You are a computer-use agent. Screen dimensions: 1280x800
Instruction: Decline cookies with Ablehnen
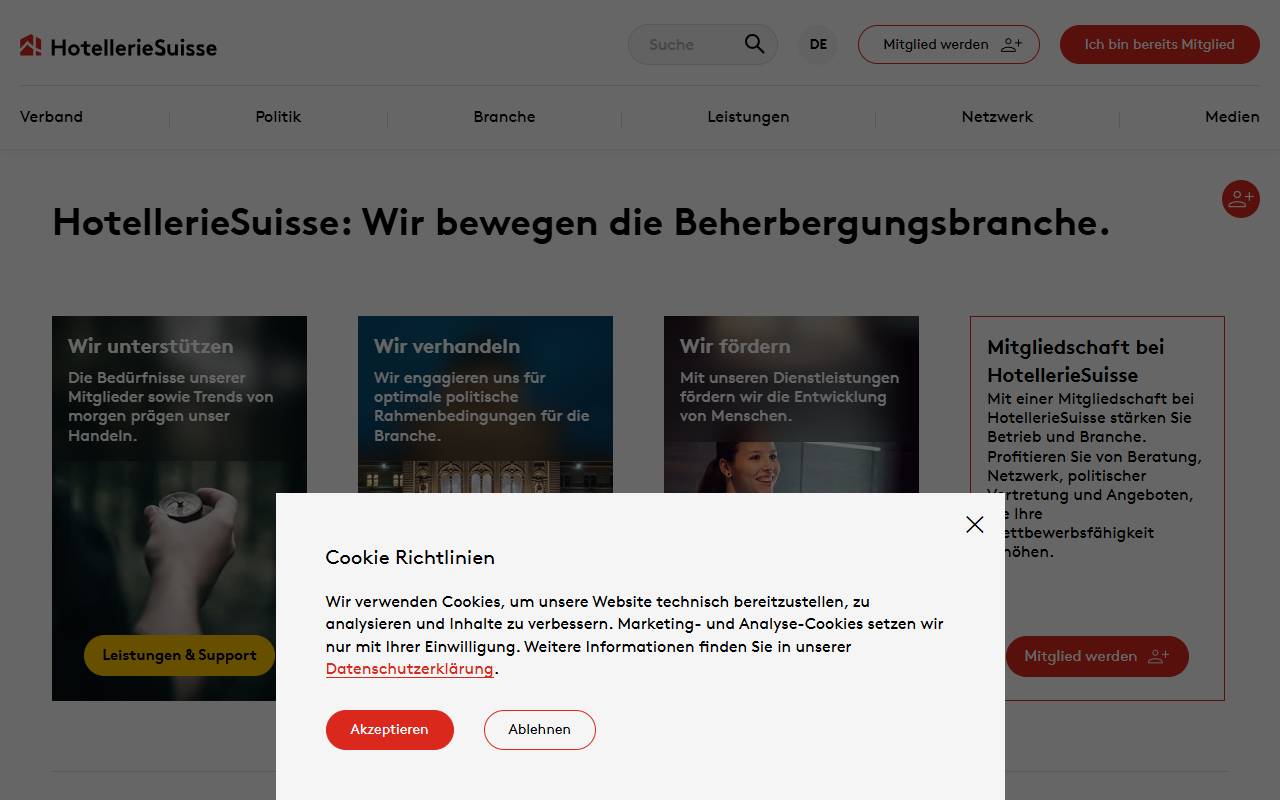pyautogui.click(x=540, y=730)
